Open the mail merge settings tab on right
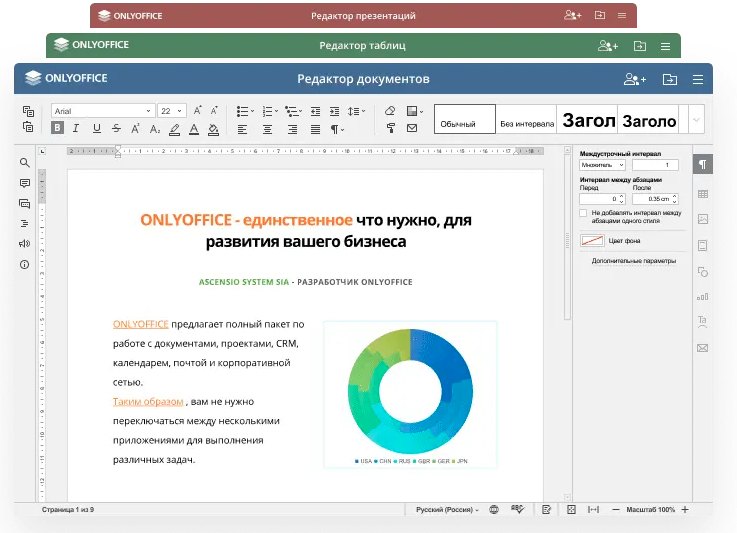 click(703, 348)
